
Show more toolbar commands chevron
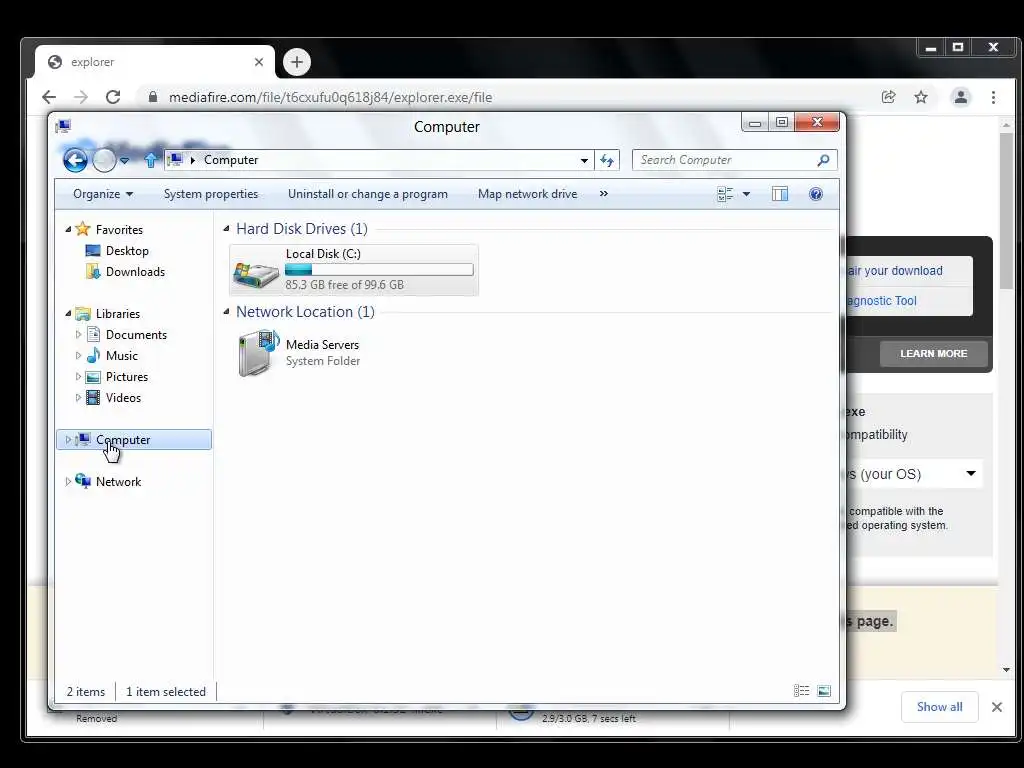(x=603, y=193)
